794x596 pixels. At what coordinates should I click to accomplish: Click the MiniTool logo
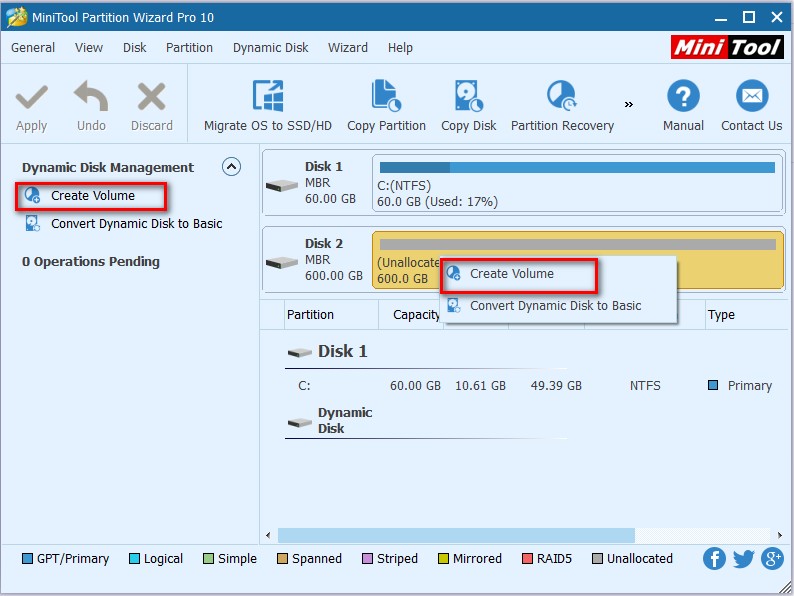[x=727, y=47]
